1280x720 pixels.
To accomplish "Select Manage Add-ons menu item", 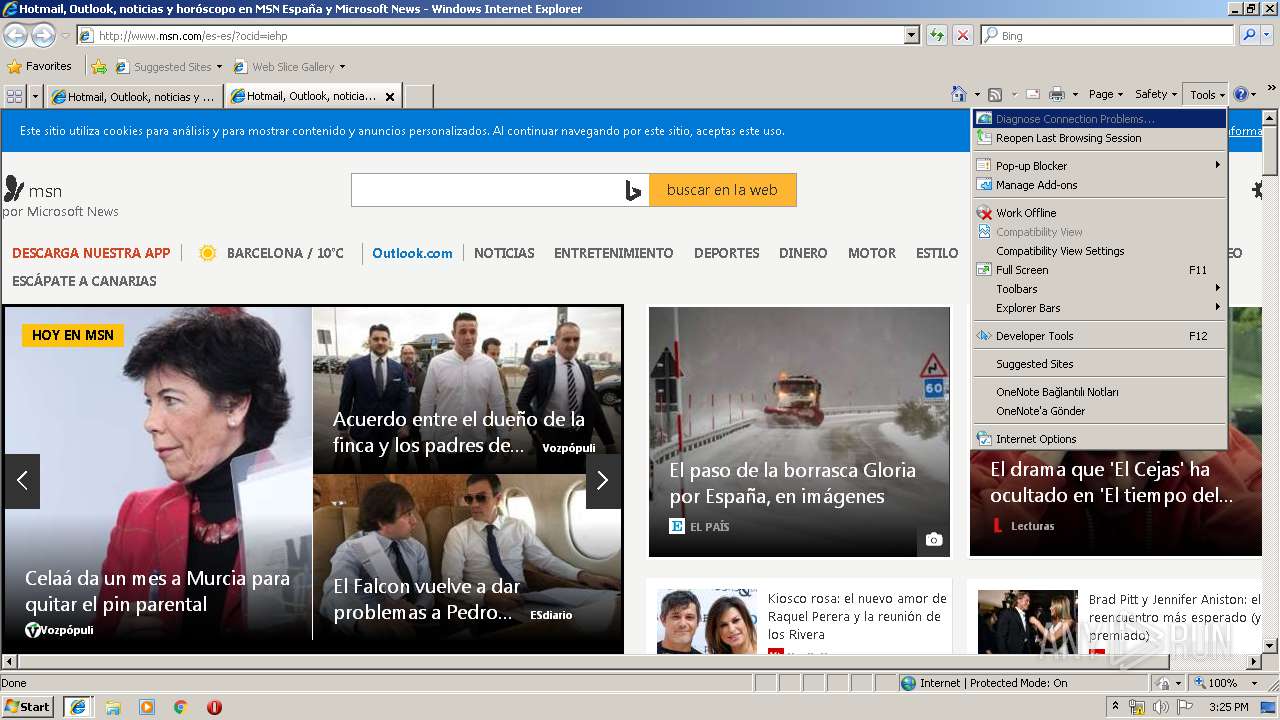I will coord(1099,185).
